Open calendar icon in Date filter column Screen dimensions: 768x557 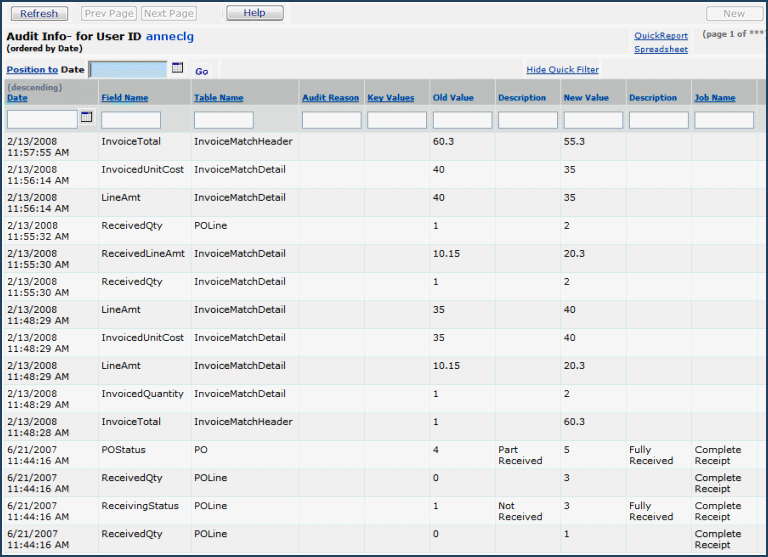pyautogui.click(x=86, y=118)
